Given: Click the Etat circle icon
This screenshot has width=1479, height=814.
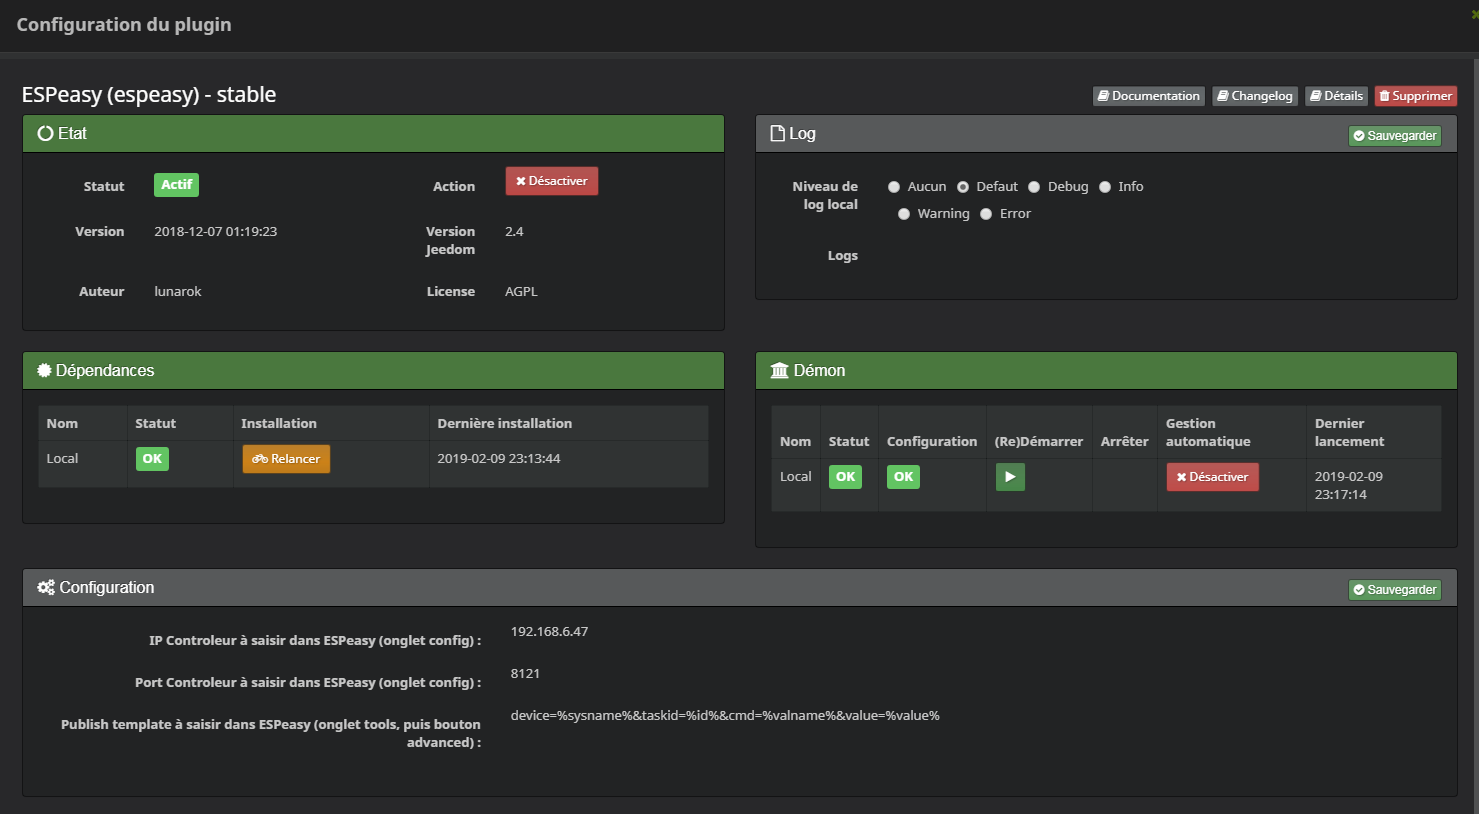Looking at the screenshot, I should (45, 133).
